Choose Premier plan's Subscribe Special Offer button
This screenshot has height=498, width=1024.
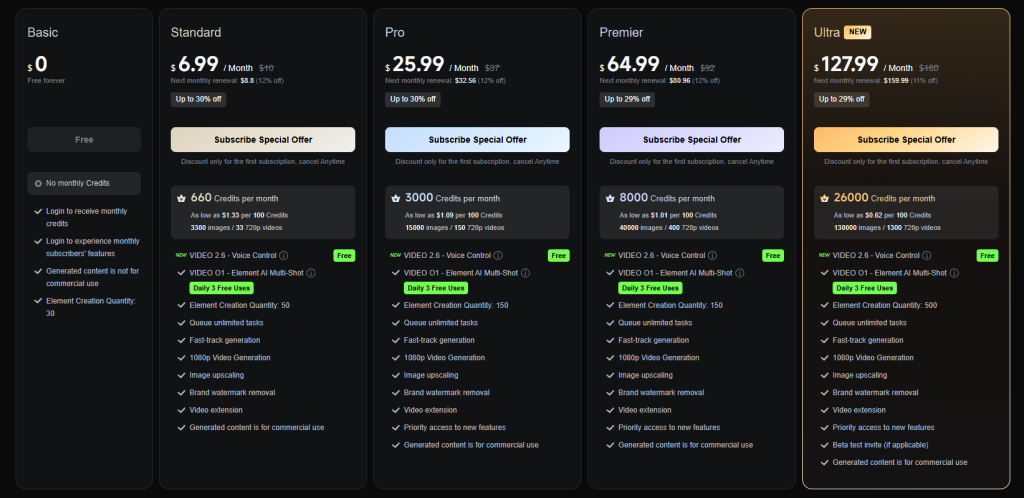692,139
